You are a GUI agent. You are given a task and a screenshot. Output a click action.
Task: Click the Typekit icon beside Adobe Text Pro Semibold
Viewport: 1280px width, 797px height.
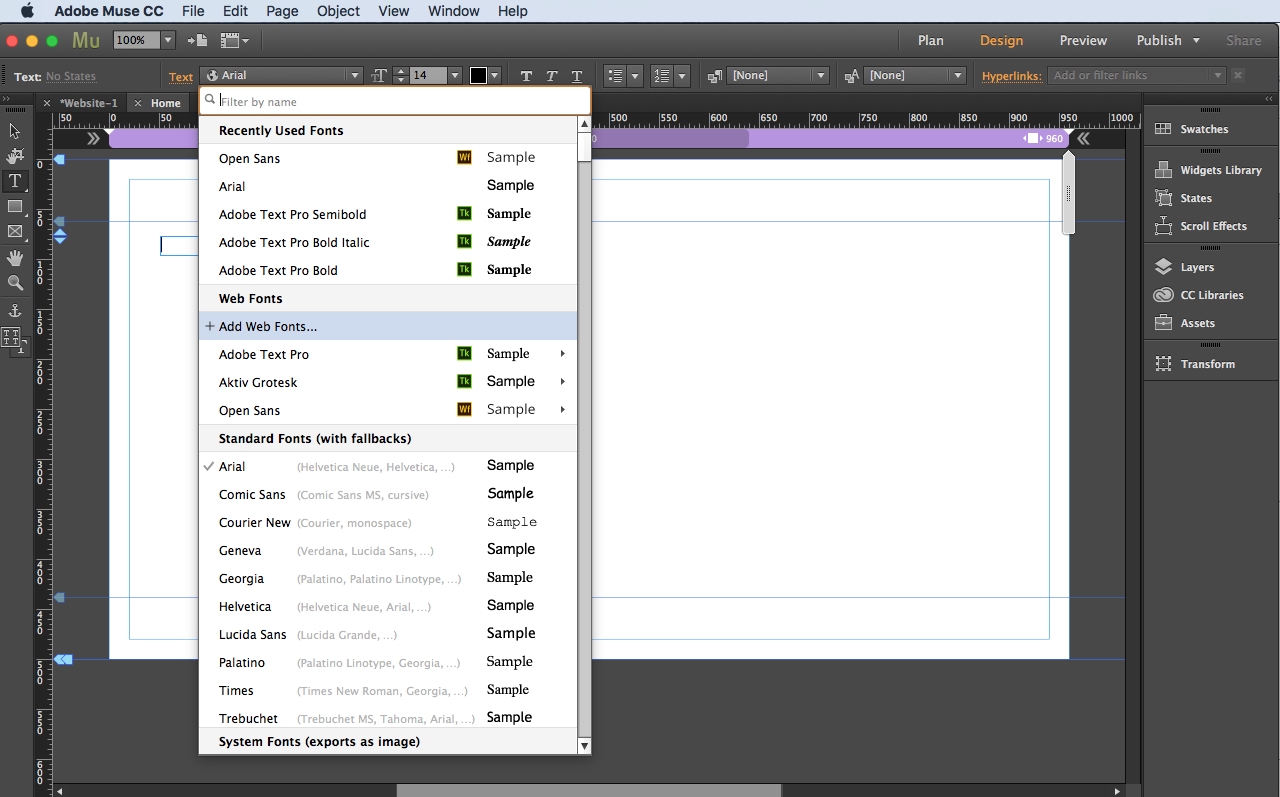pyautogui.click(x=464, y=213)
